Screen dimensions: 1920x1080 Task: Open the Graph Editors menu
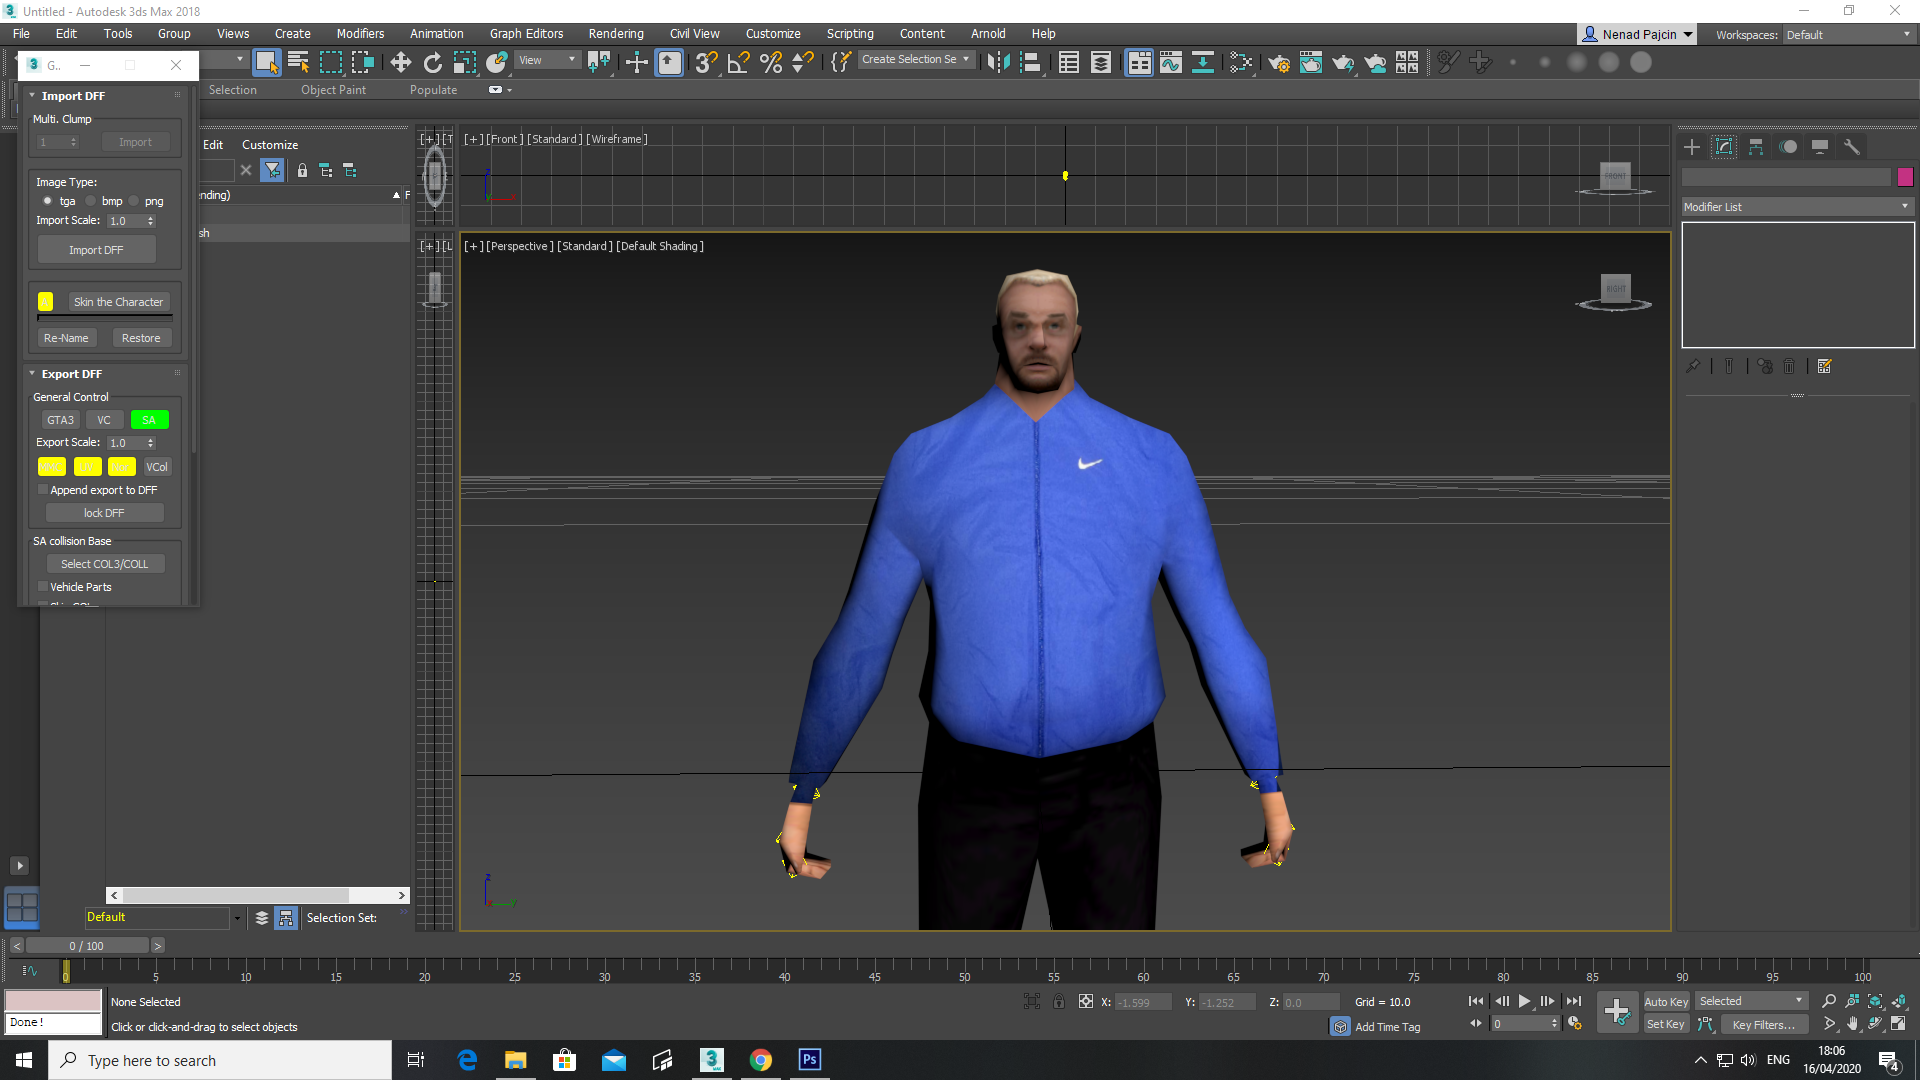(x=526, y=33)
